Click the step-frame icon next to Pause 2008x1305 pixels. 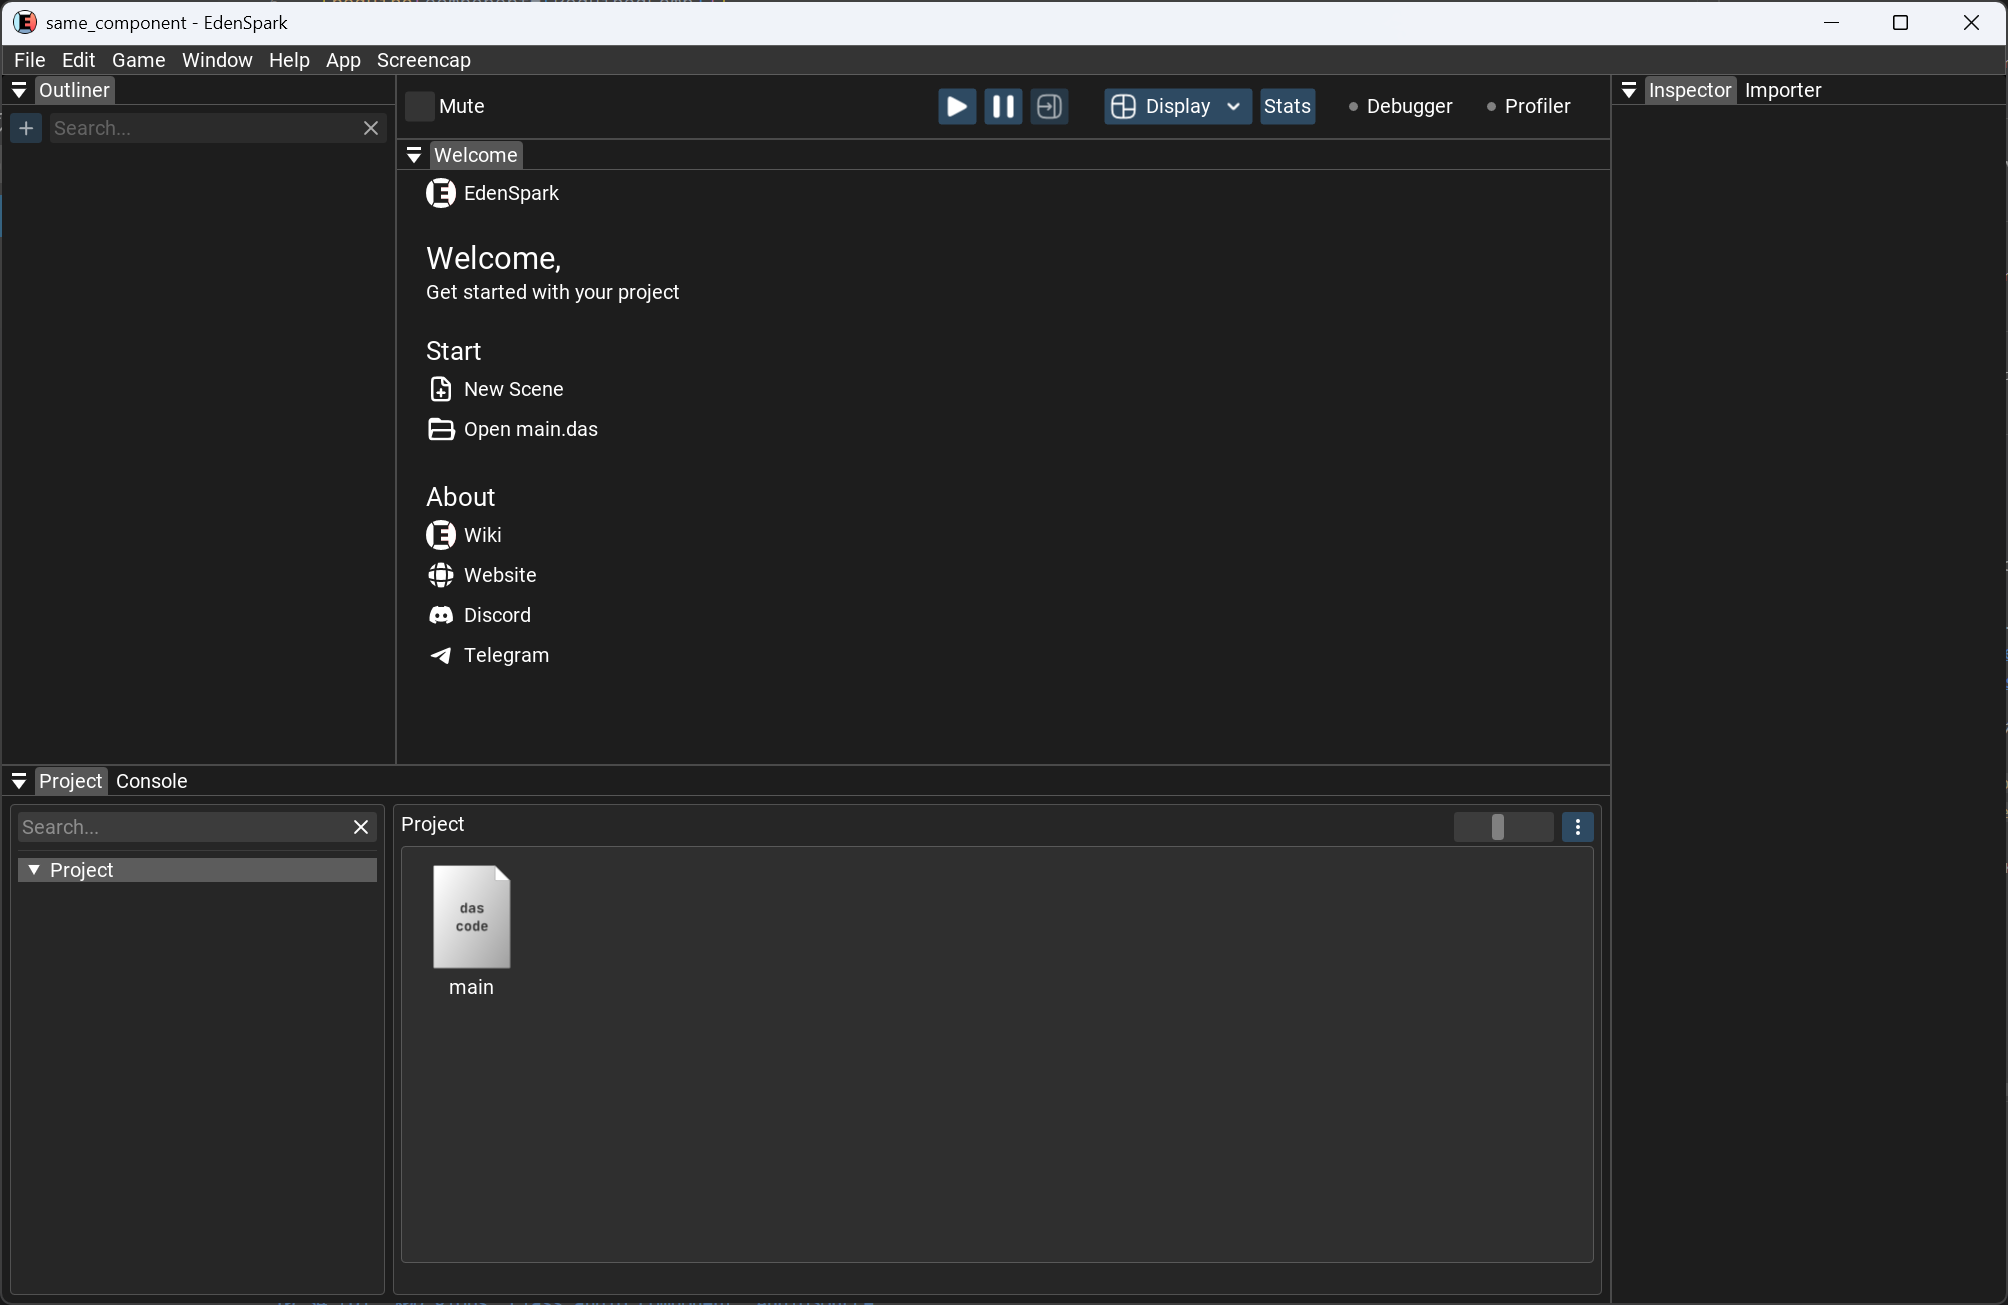[1049, 106]
